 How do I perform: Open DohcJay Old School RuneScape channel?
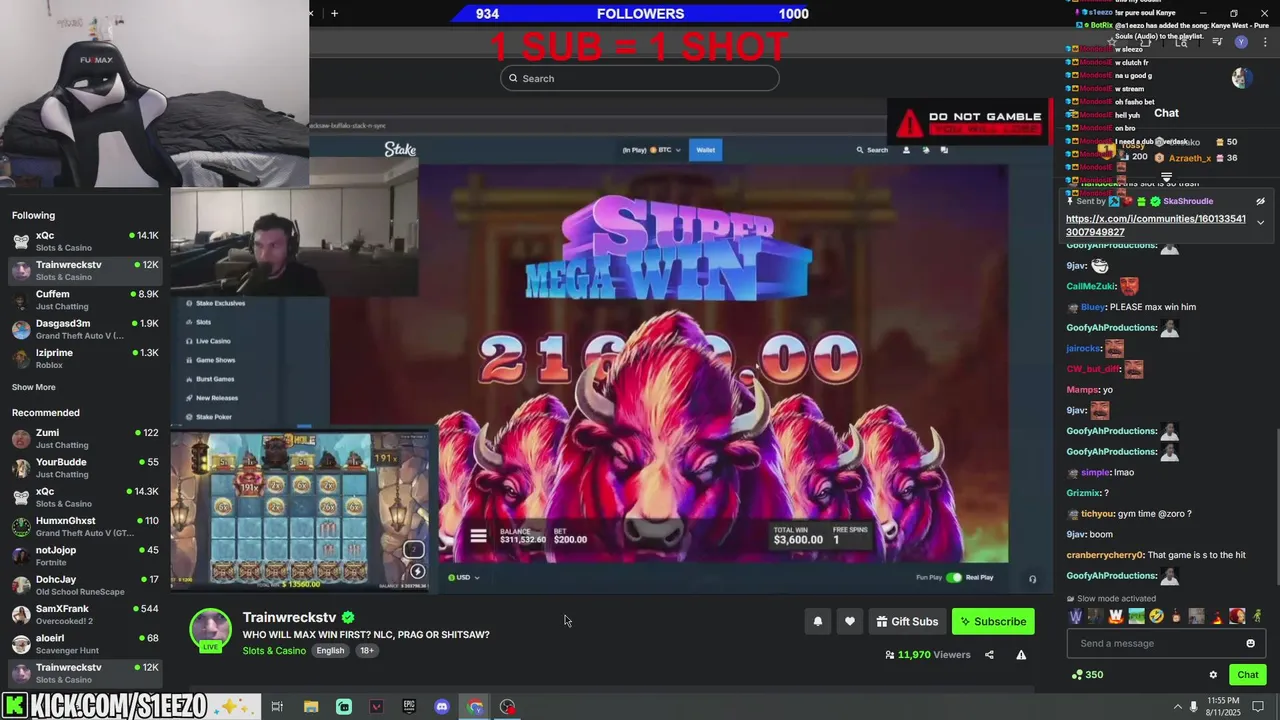pos(84,585)
